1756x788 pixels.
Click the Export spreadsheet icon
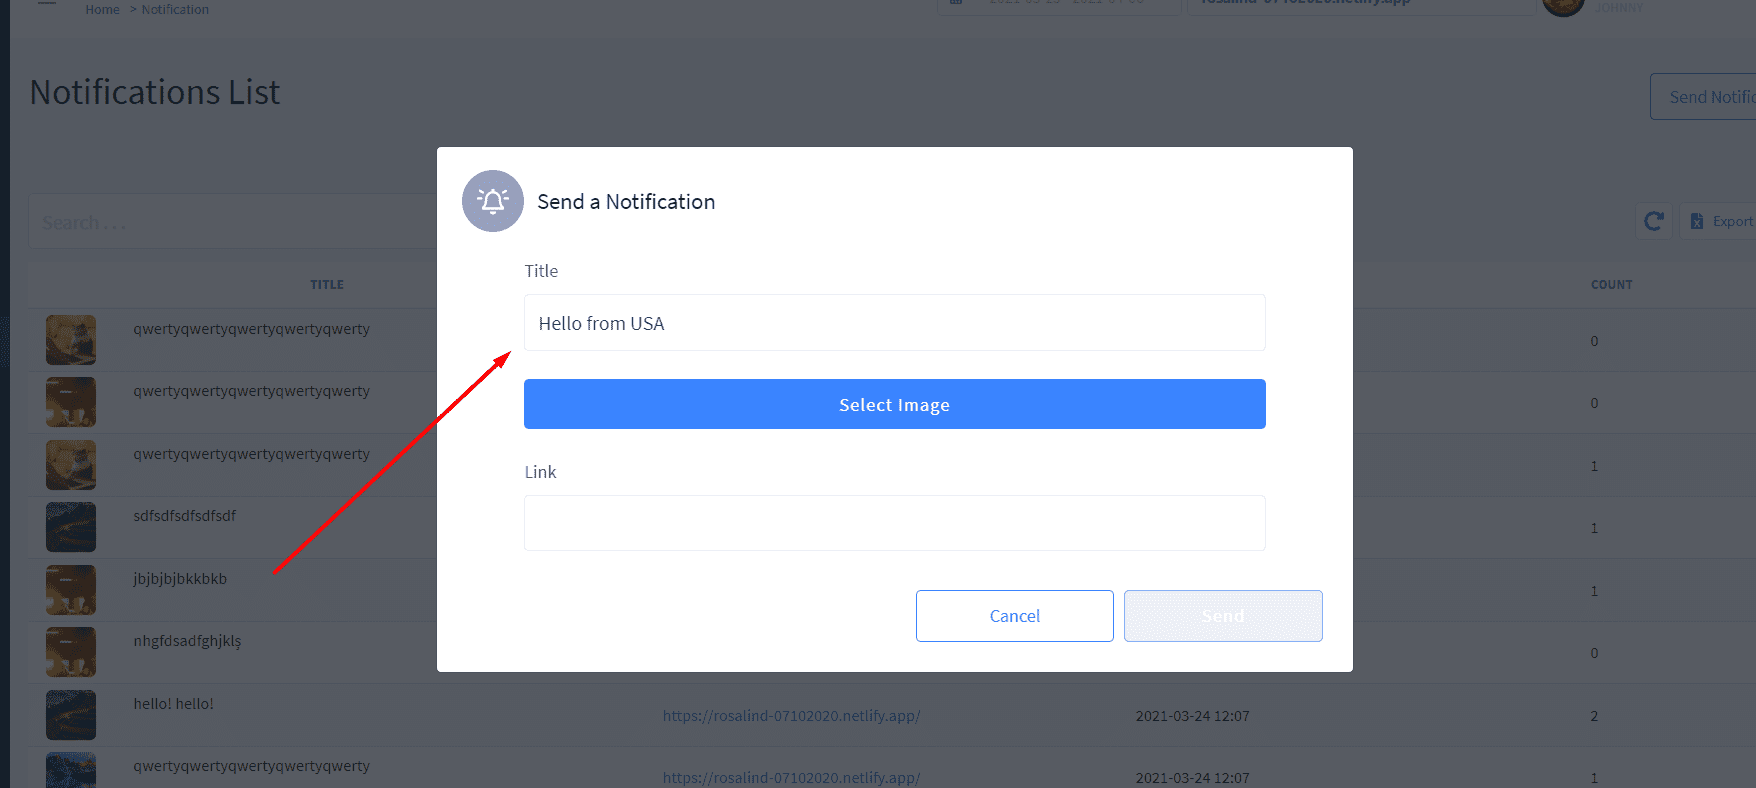(x=1697, y=221)
